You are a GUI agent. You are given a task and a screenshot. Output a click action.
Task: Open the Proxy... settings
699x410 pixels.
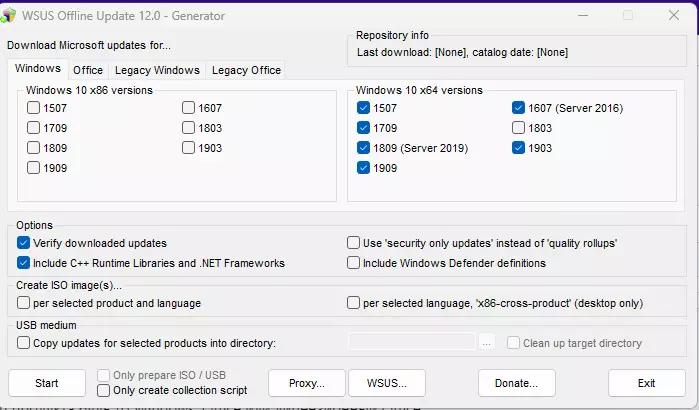coord(307,383)
